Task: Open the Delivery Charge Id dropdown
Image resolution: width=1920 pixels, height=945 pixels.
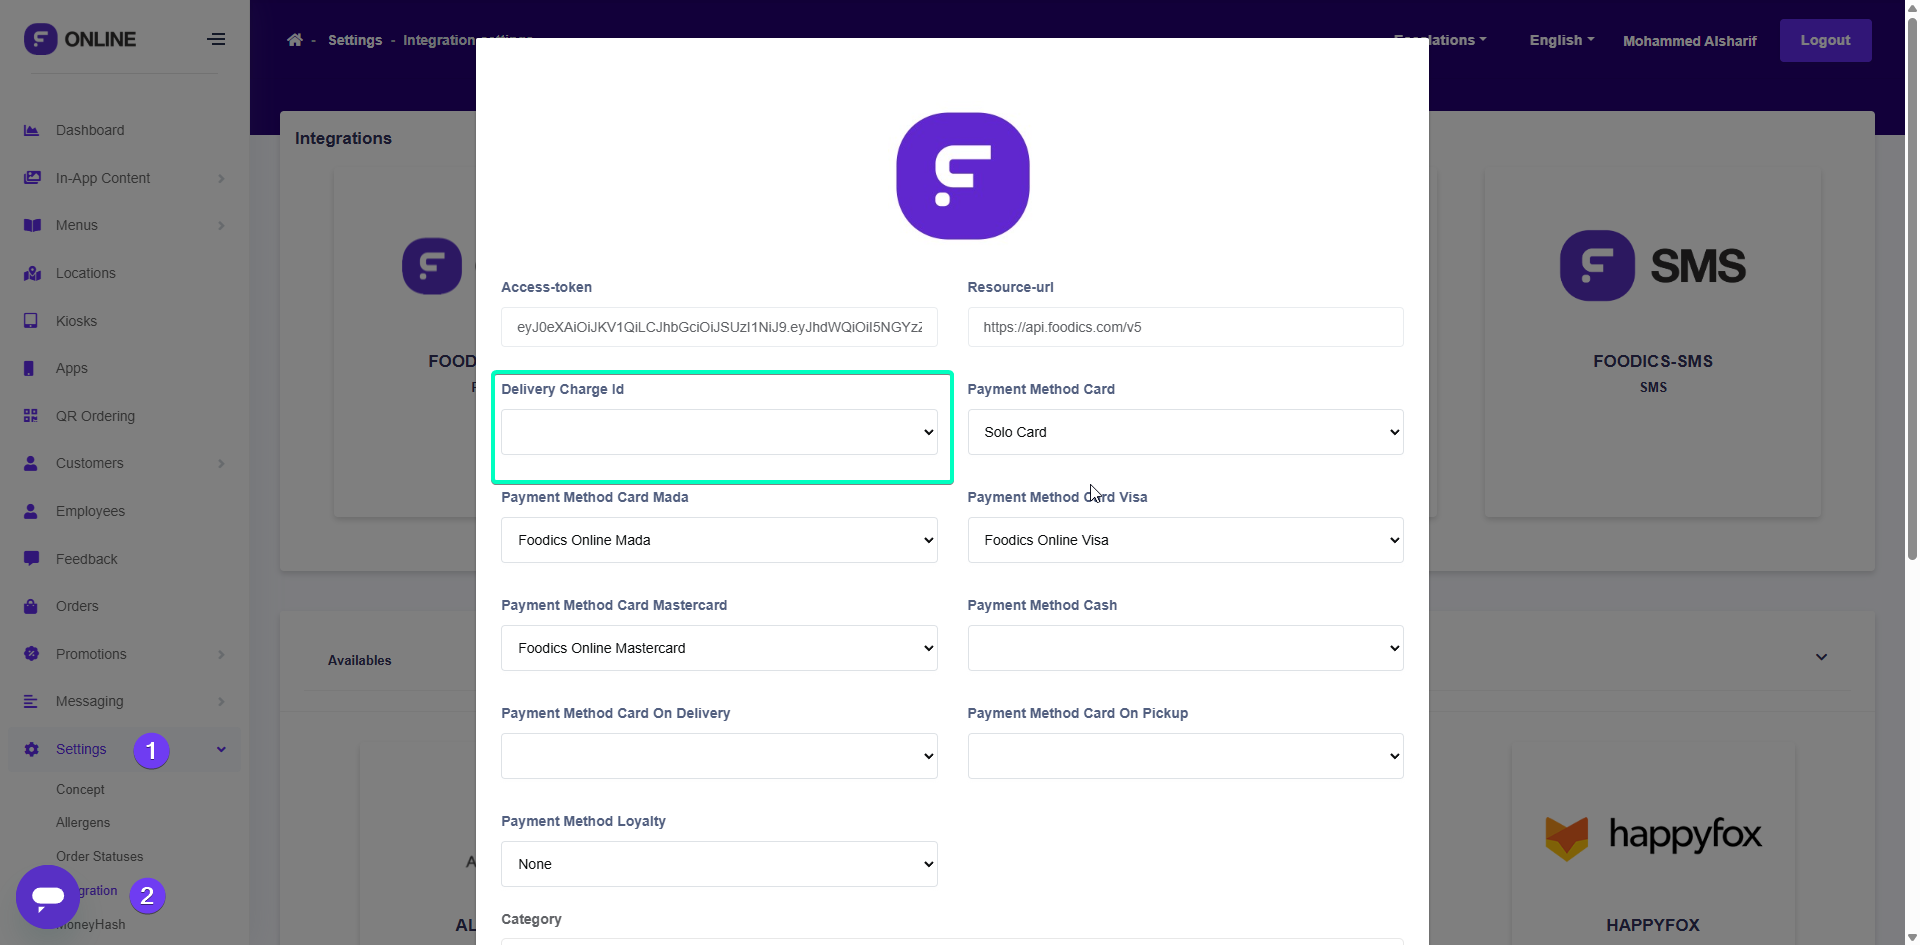Action: click(719, 432)
